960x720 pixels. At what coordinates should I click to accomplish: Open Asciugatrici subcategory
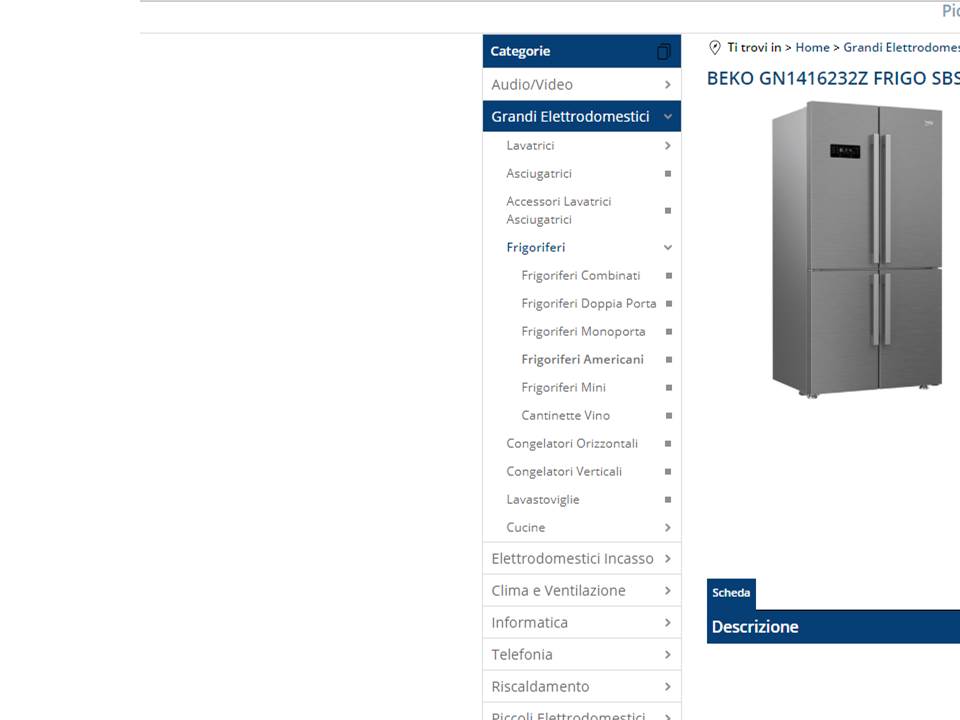point(539,174)
